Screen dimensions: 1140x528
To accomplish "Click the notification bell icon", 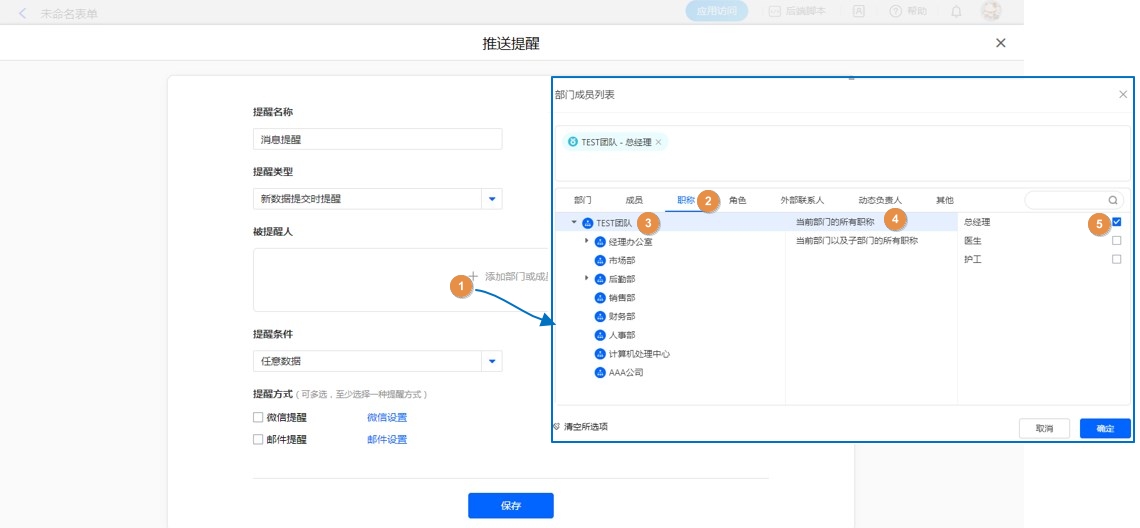I will coord(956,12).
